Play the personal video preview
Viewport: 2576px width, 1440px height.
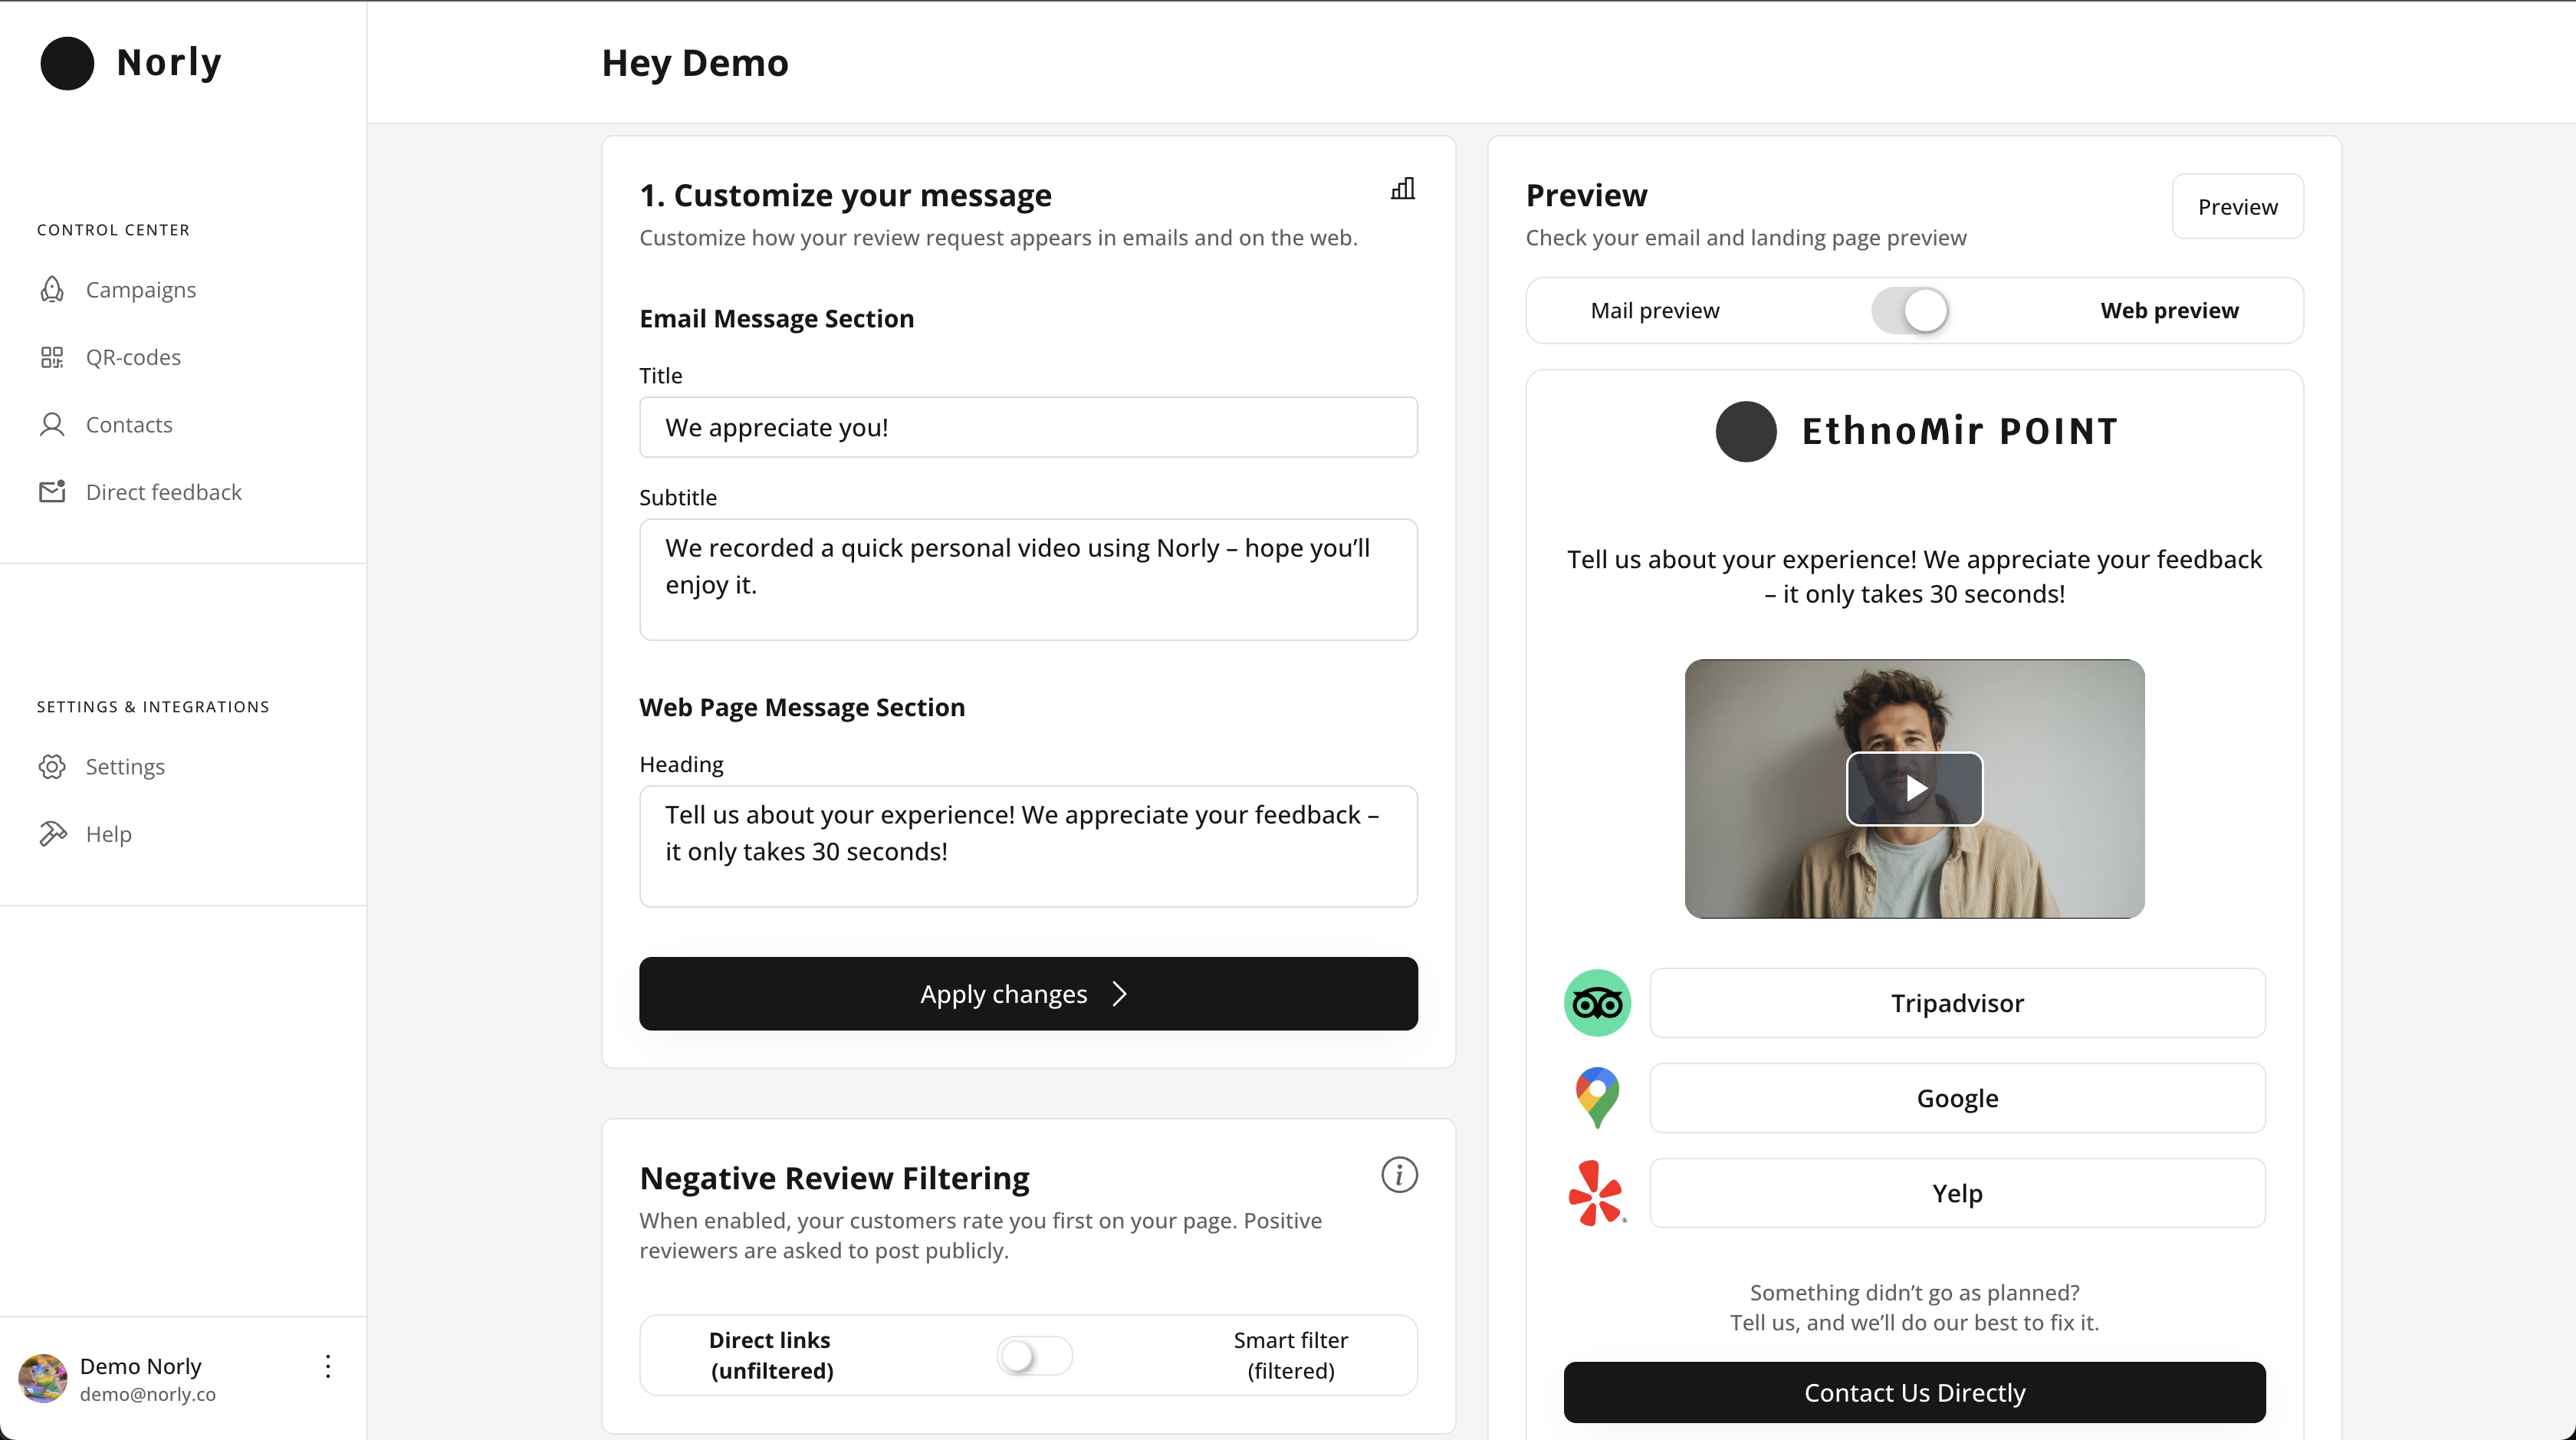click(x=1914, y=789)
